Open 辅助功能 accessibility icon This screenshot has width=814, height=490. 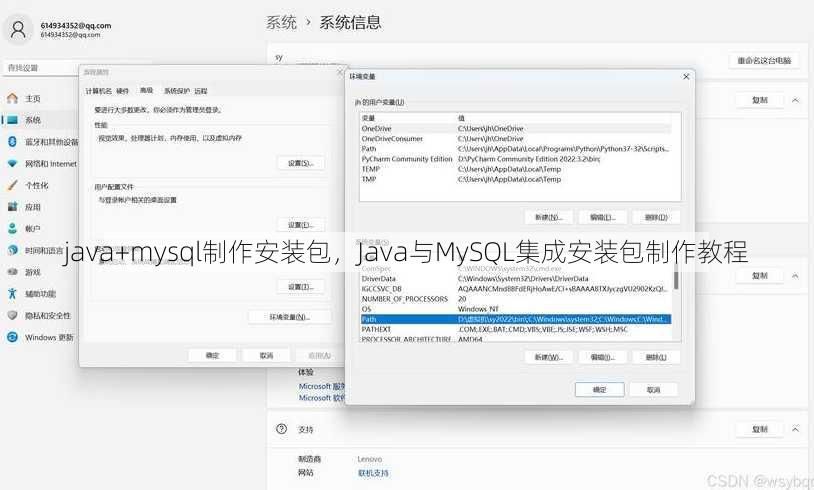point(12,293)
